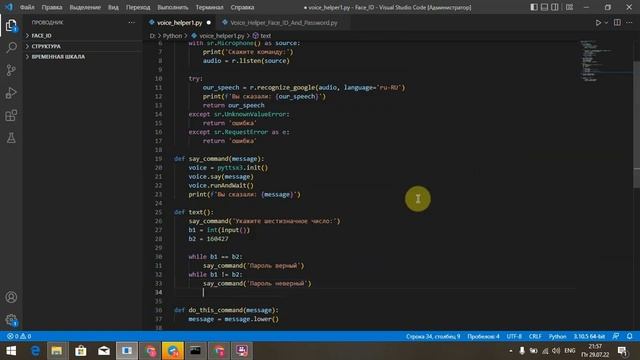This screenshot has width=640, height=360.
Task: Select the Python language mode
Action: [557, 336]
